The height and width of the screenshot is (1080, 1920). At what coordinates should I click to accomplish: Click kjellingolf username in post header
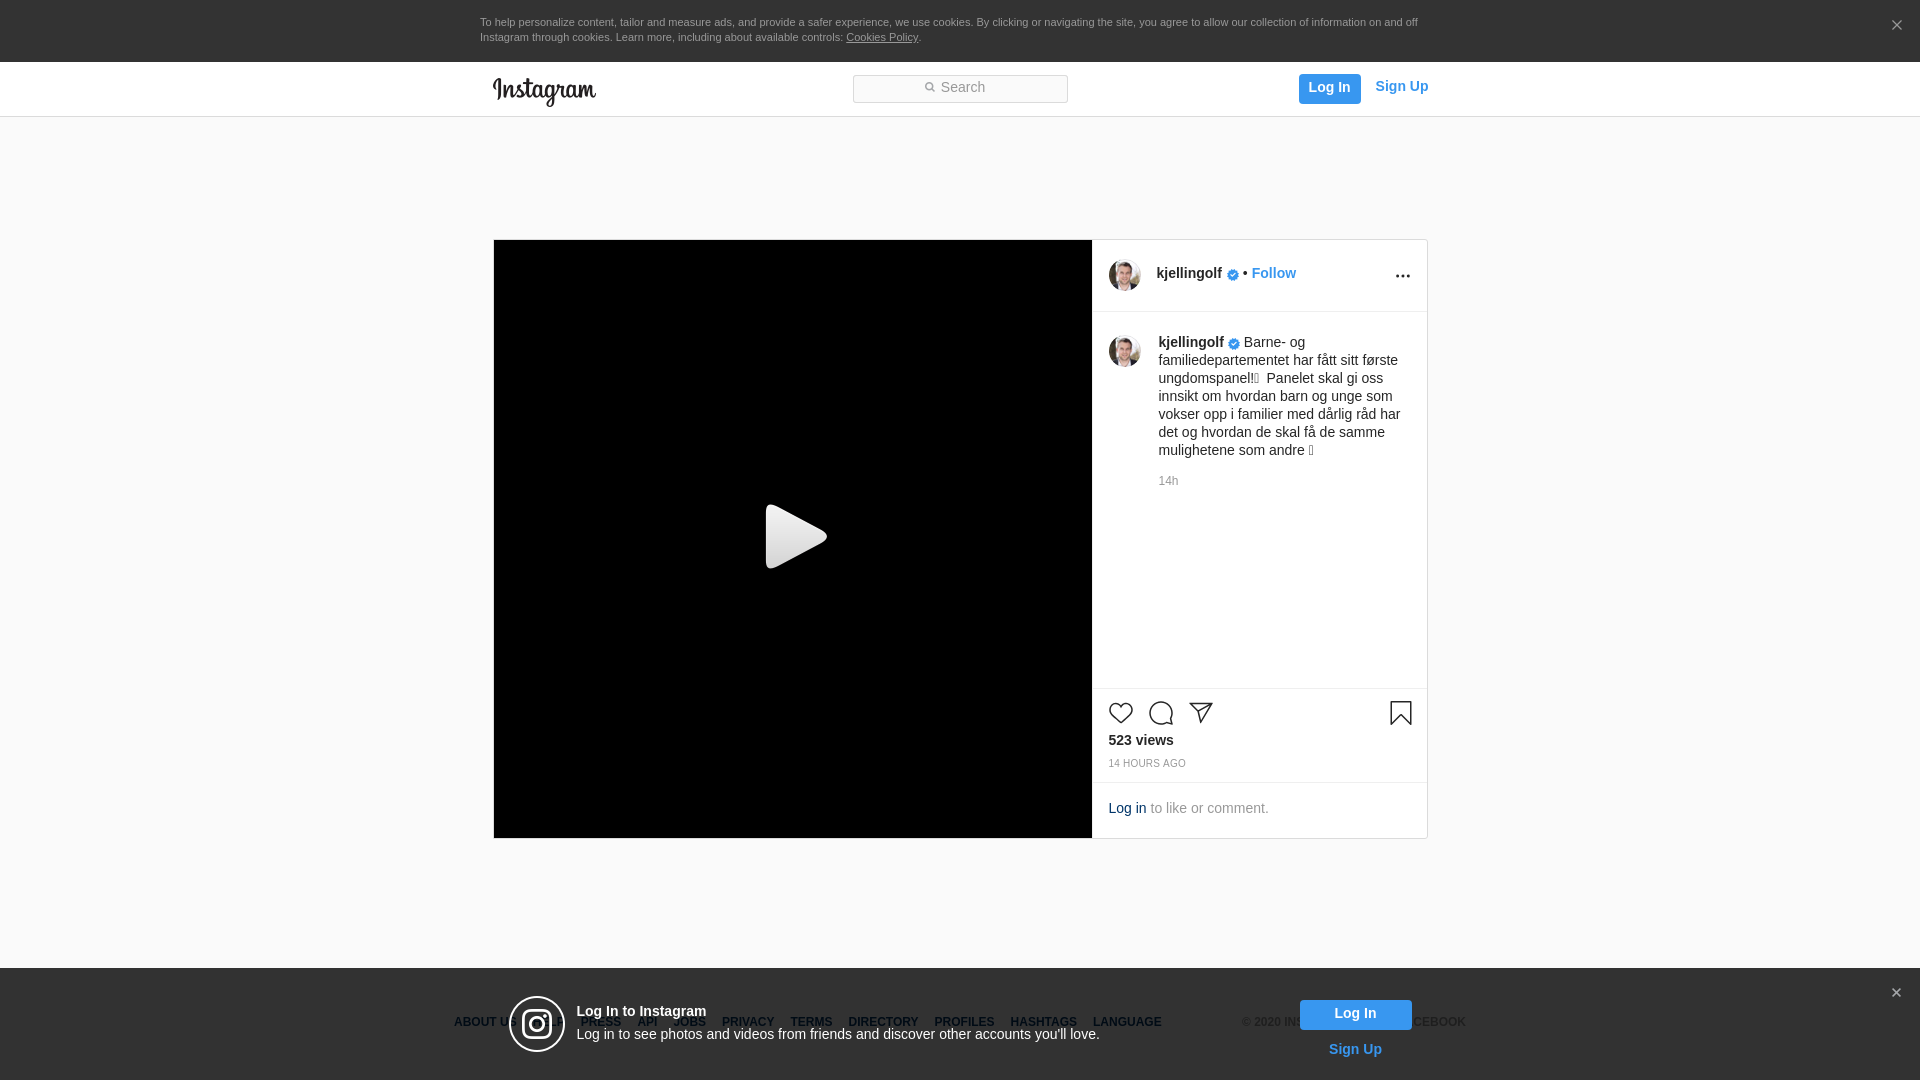(x=1189, y=273)
